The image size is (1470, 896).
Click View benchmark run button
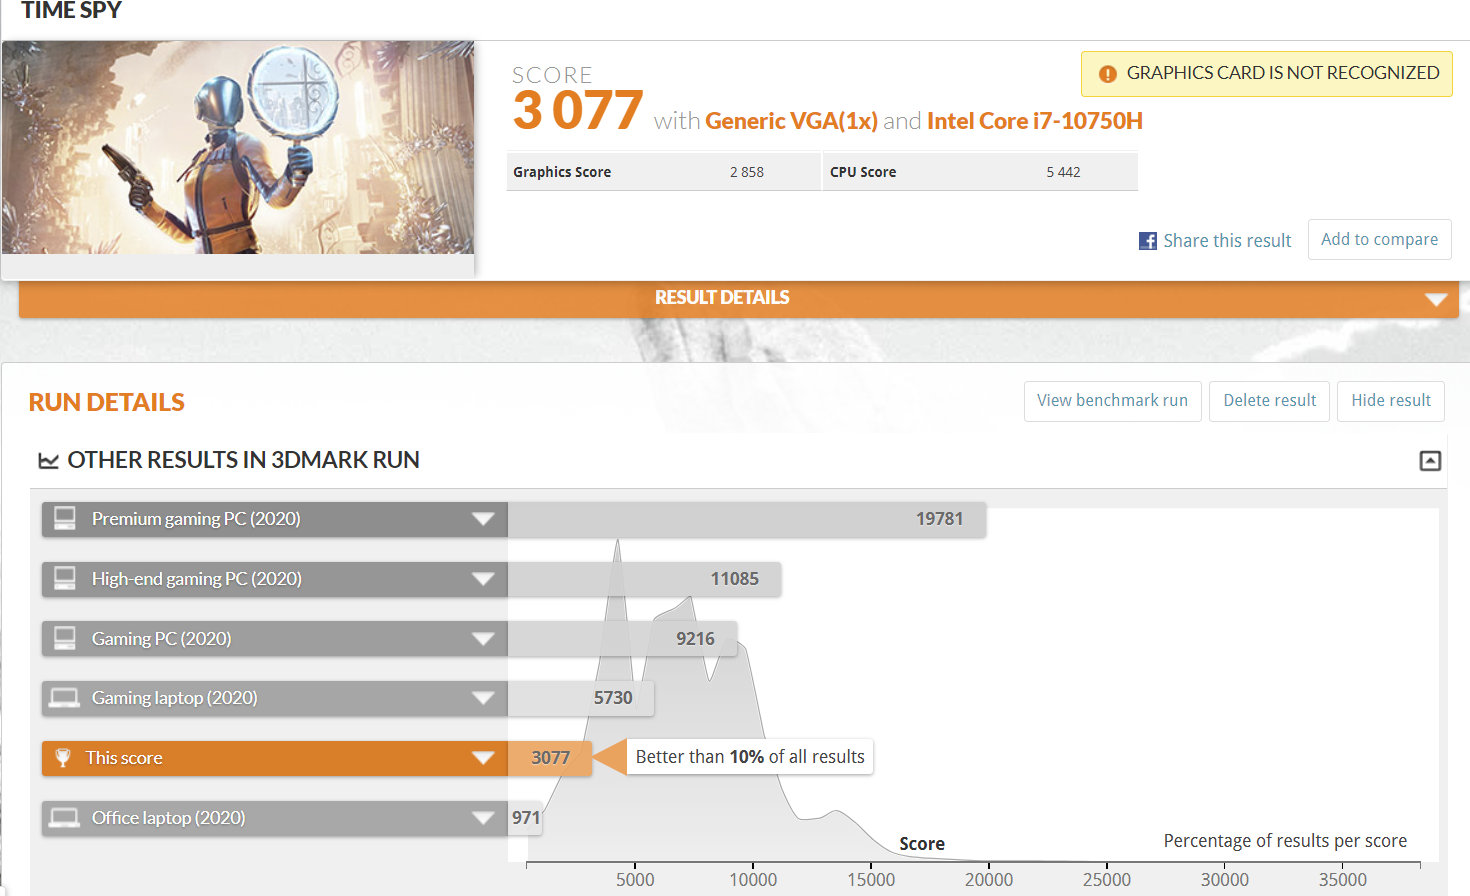tap(1112, 401)
